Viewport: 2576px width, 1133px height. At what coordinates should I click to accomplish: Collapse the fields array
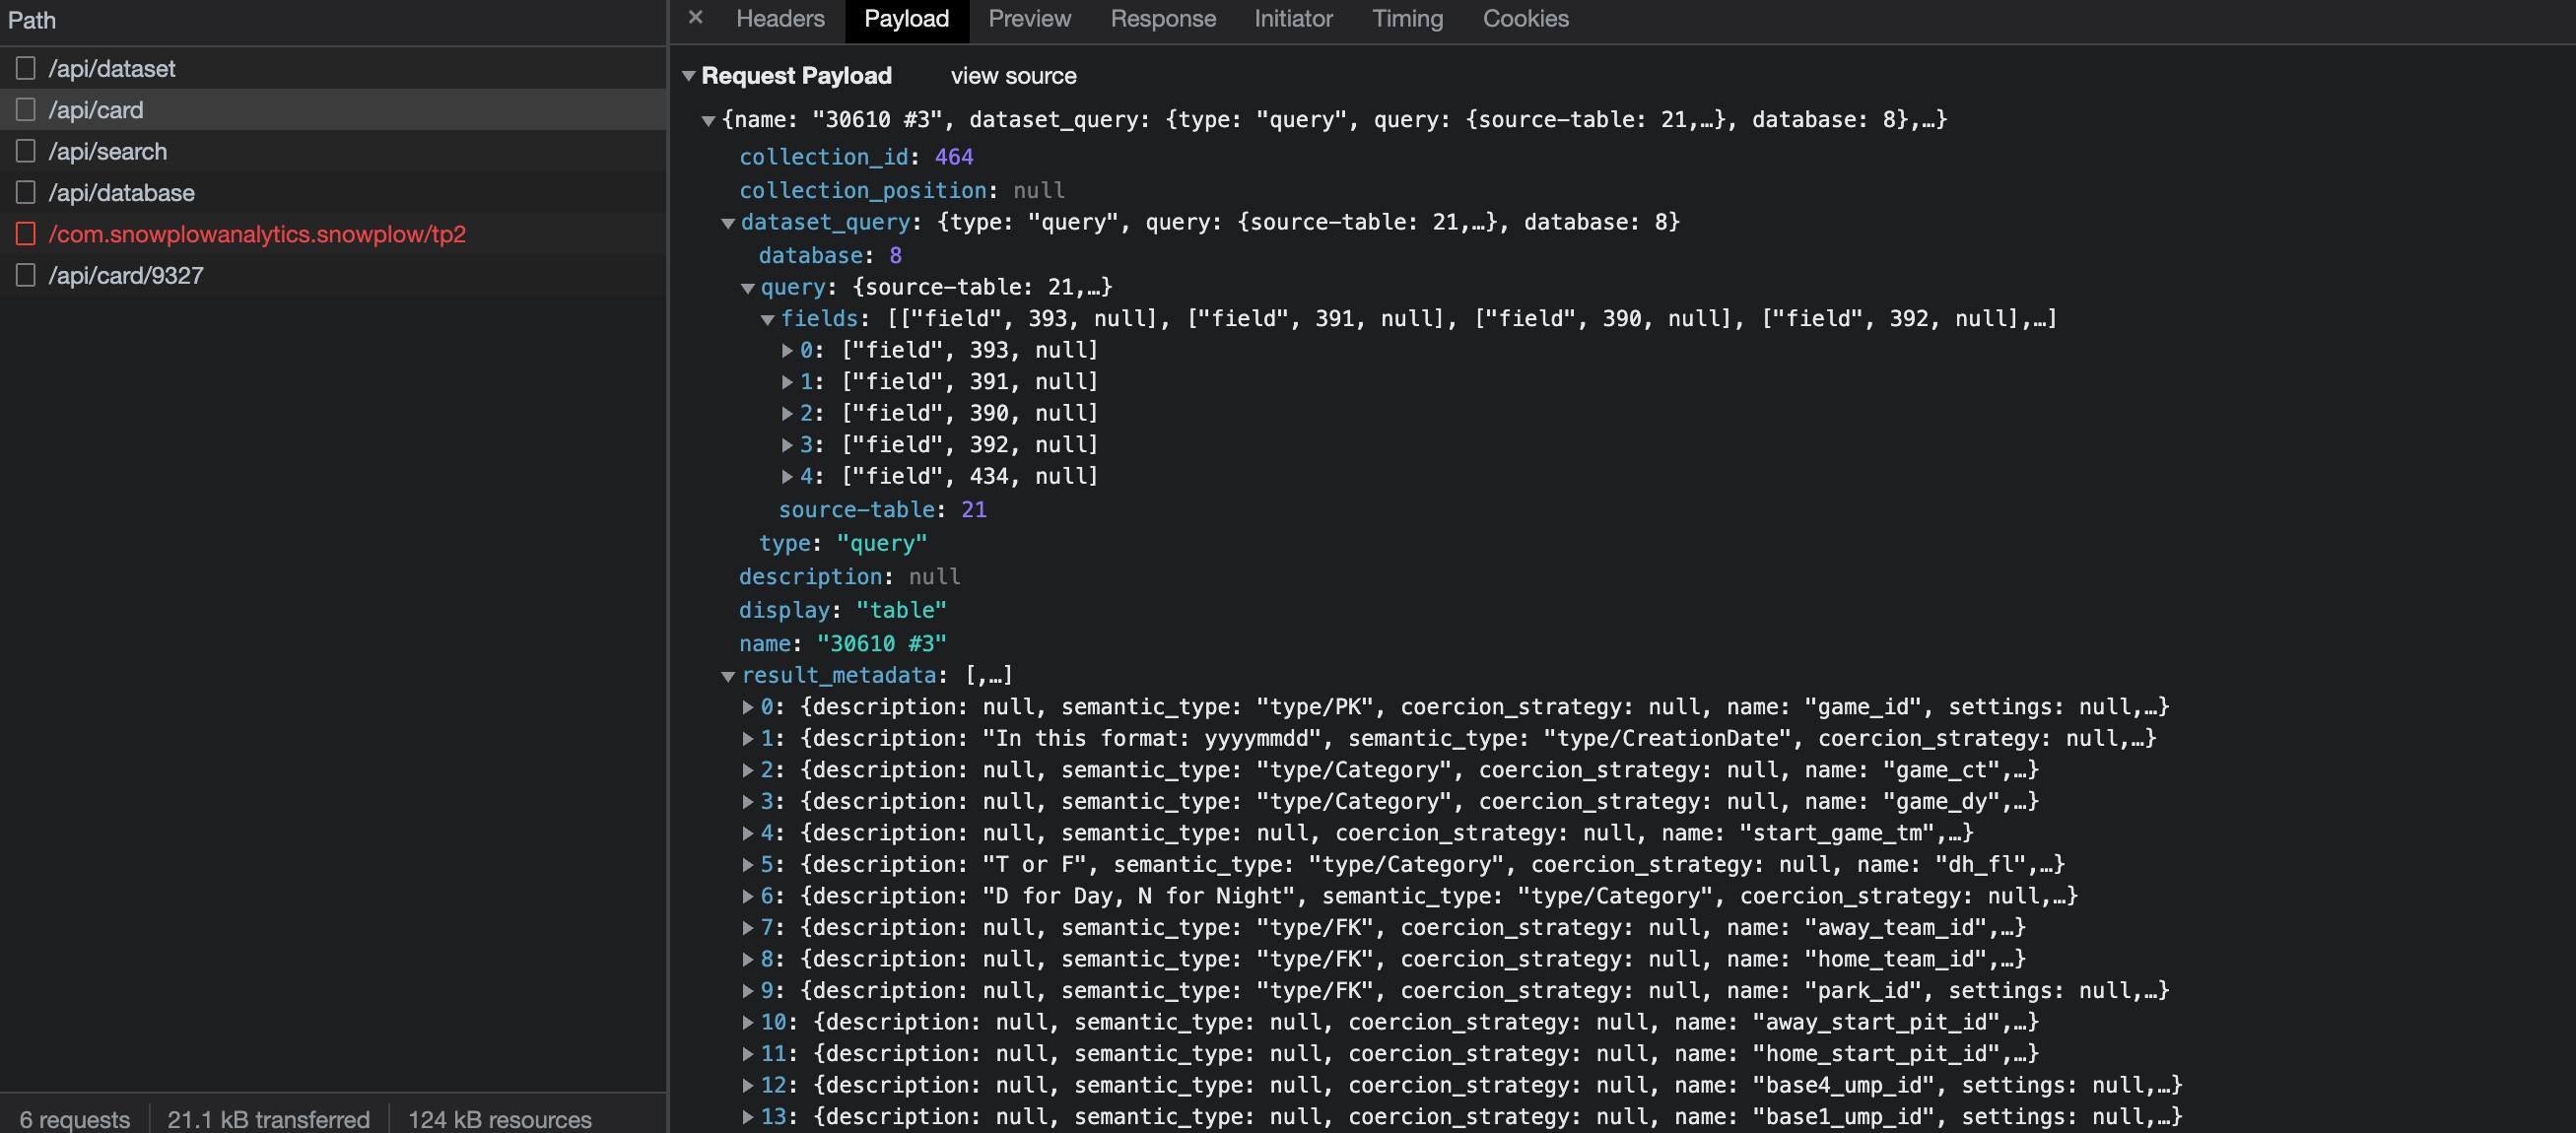tap(768, 318)
